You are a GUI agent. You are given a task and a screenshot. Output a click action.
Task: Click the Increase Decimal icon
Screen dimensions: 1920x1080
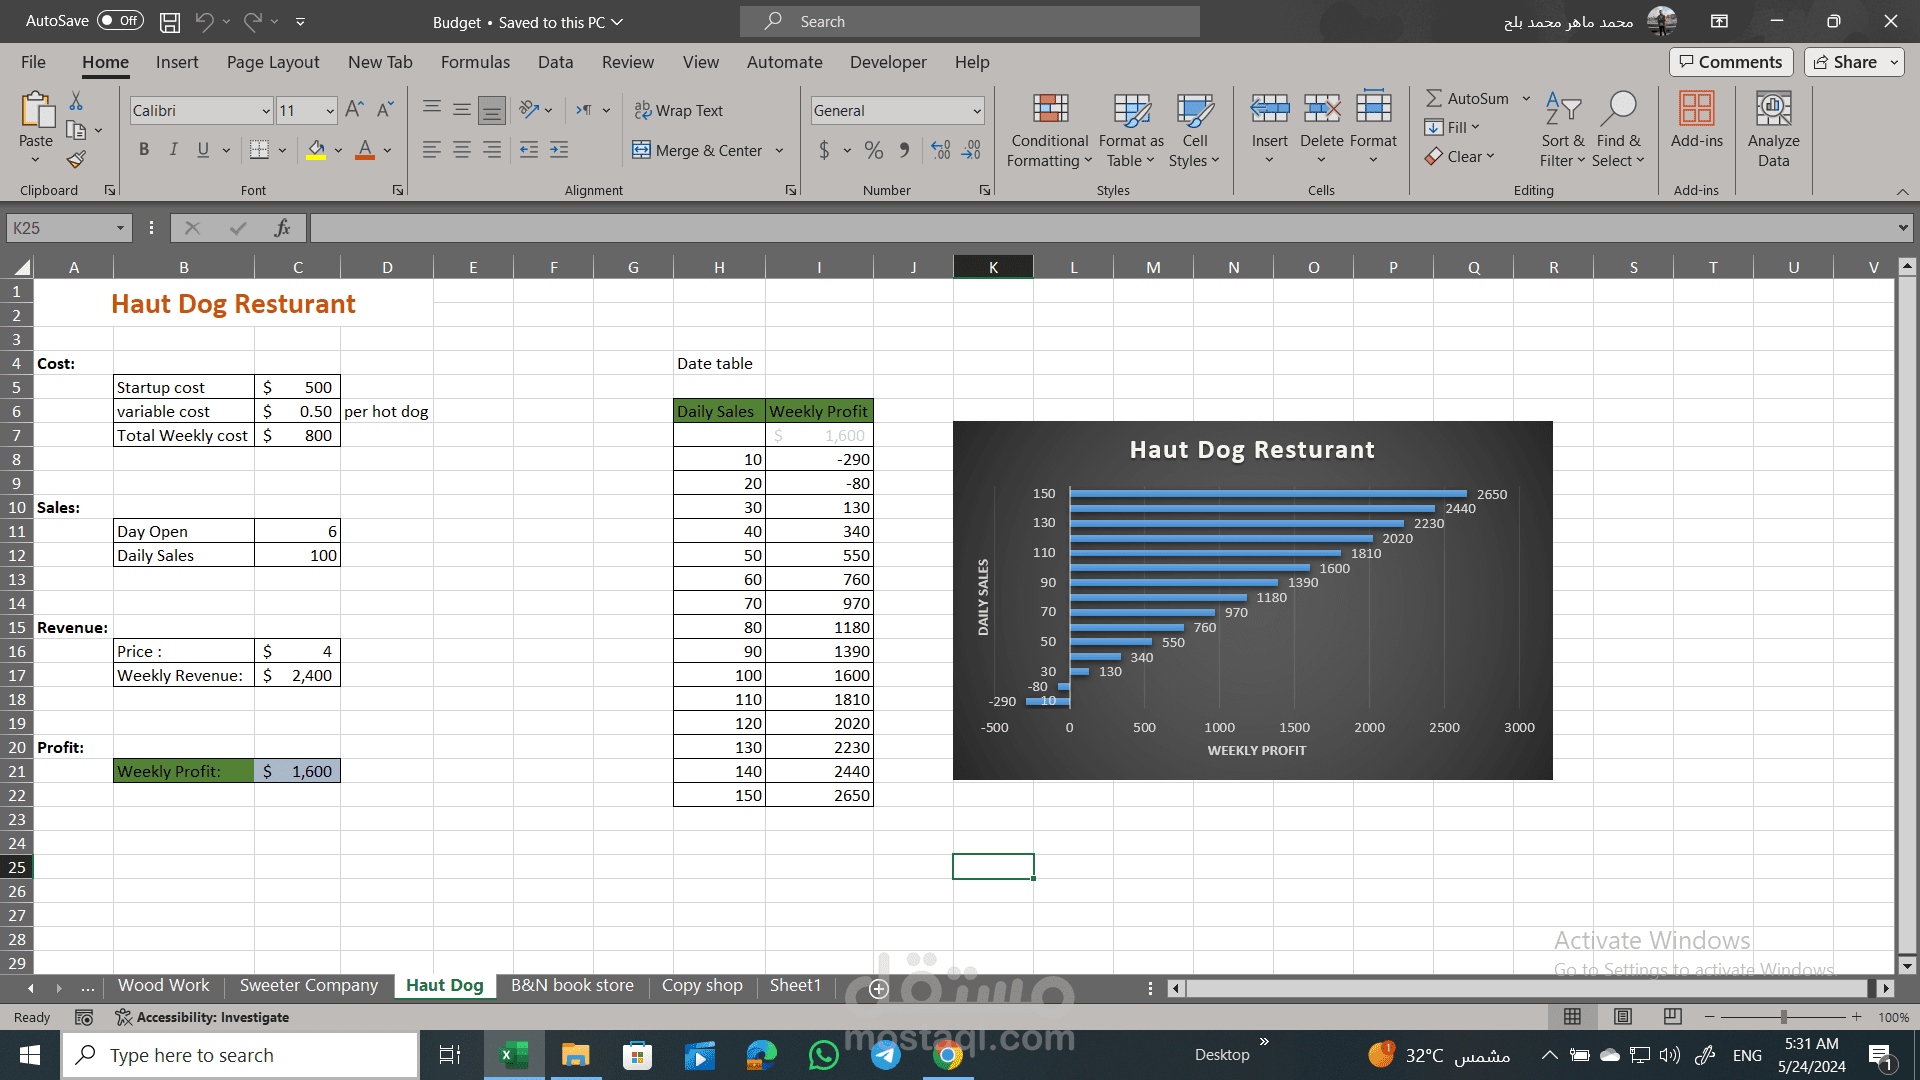click(x=941, y=151)
